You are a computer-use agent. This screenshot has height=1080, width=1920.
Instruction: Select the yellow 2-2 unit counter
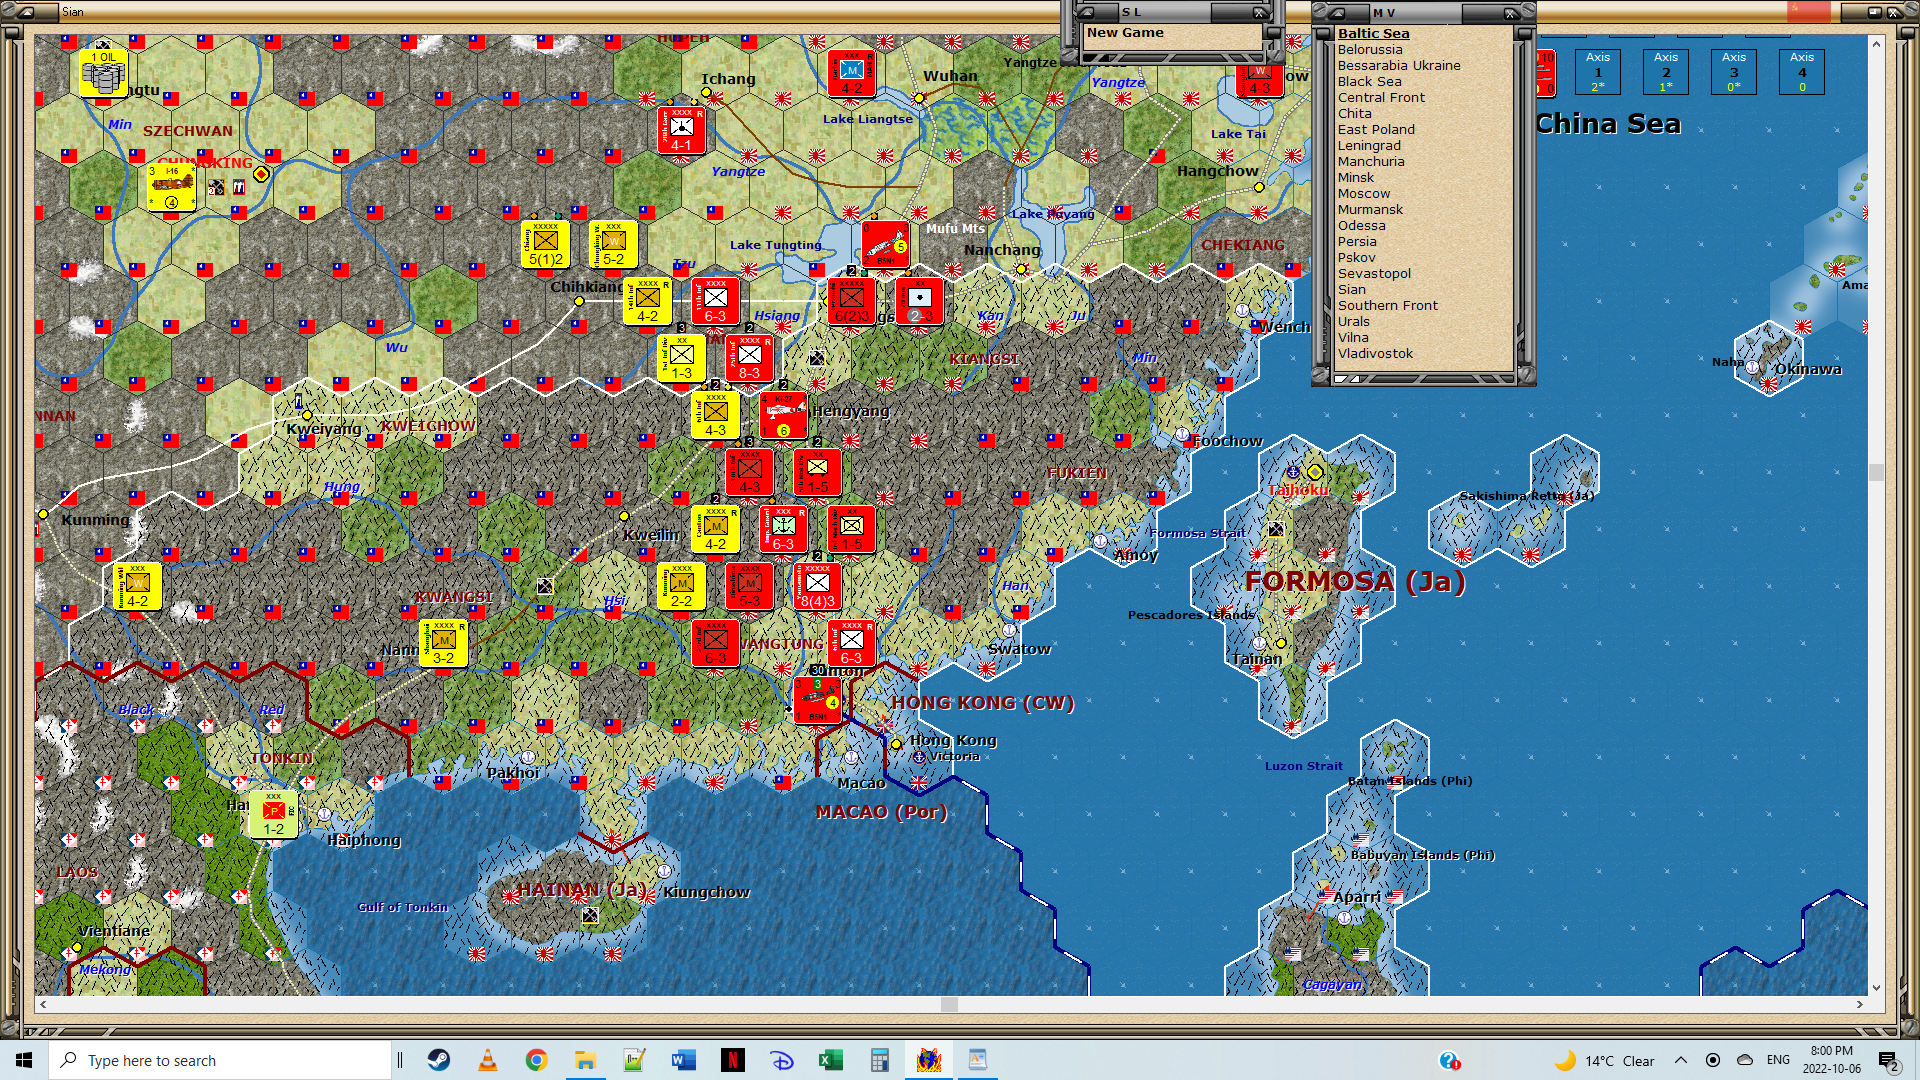(x=681, y=586)
